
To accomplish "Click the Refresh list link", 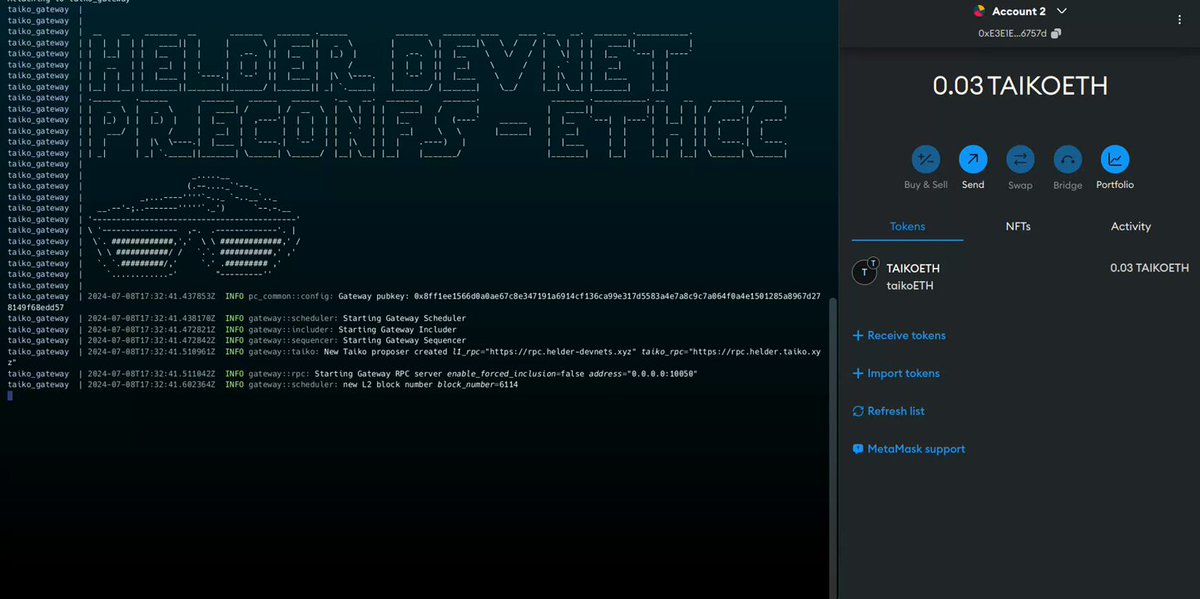I will point(896,411).
